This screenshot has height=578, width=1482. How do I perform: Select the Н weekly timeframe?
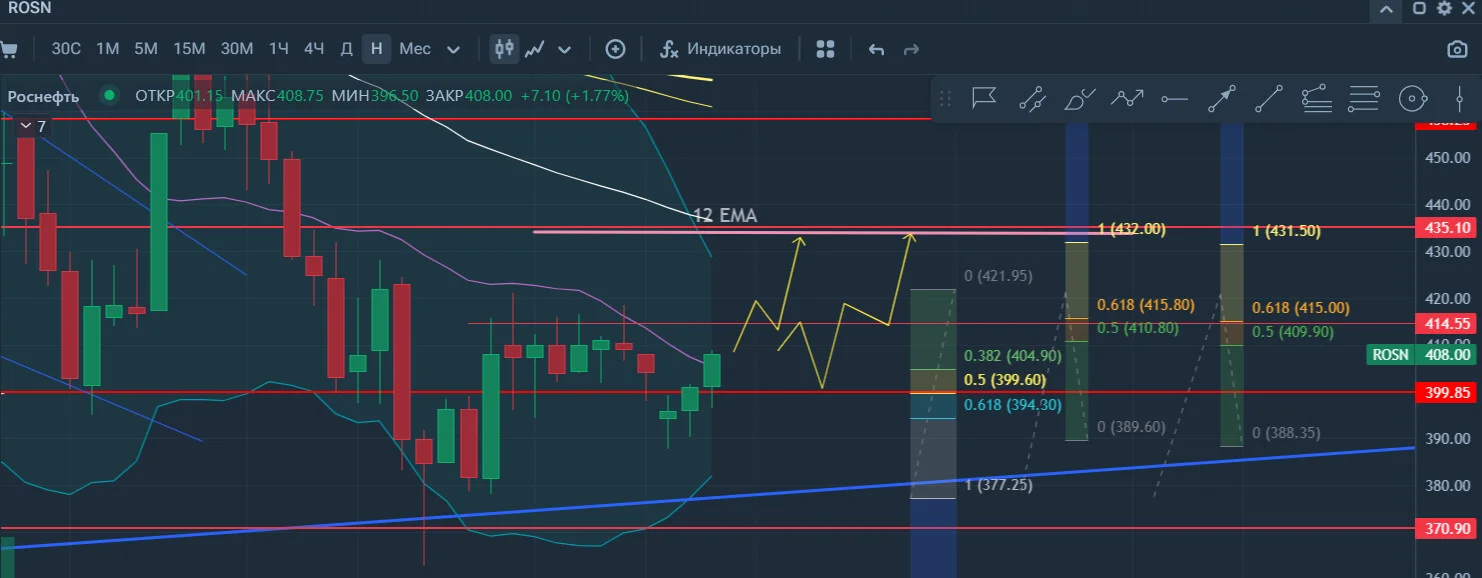pos(376,49)
